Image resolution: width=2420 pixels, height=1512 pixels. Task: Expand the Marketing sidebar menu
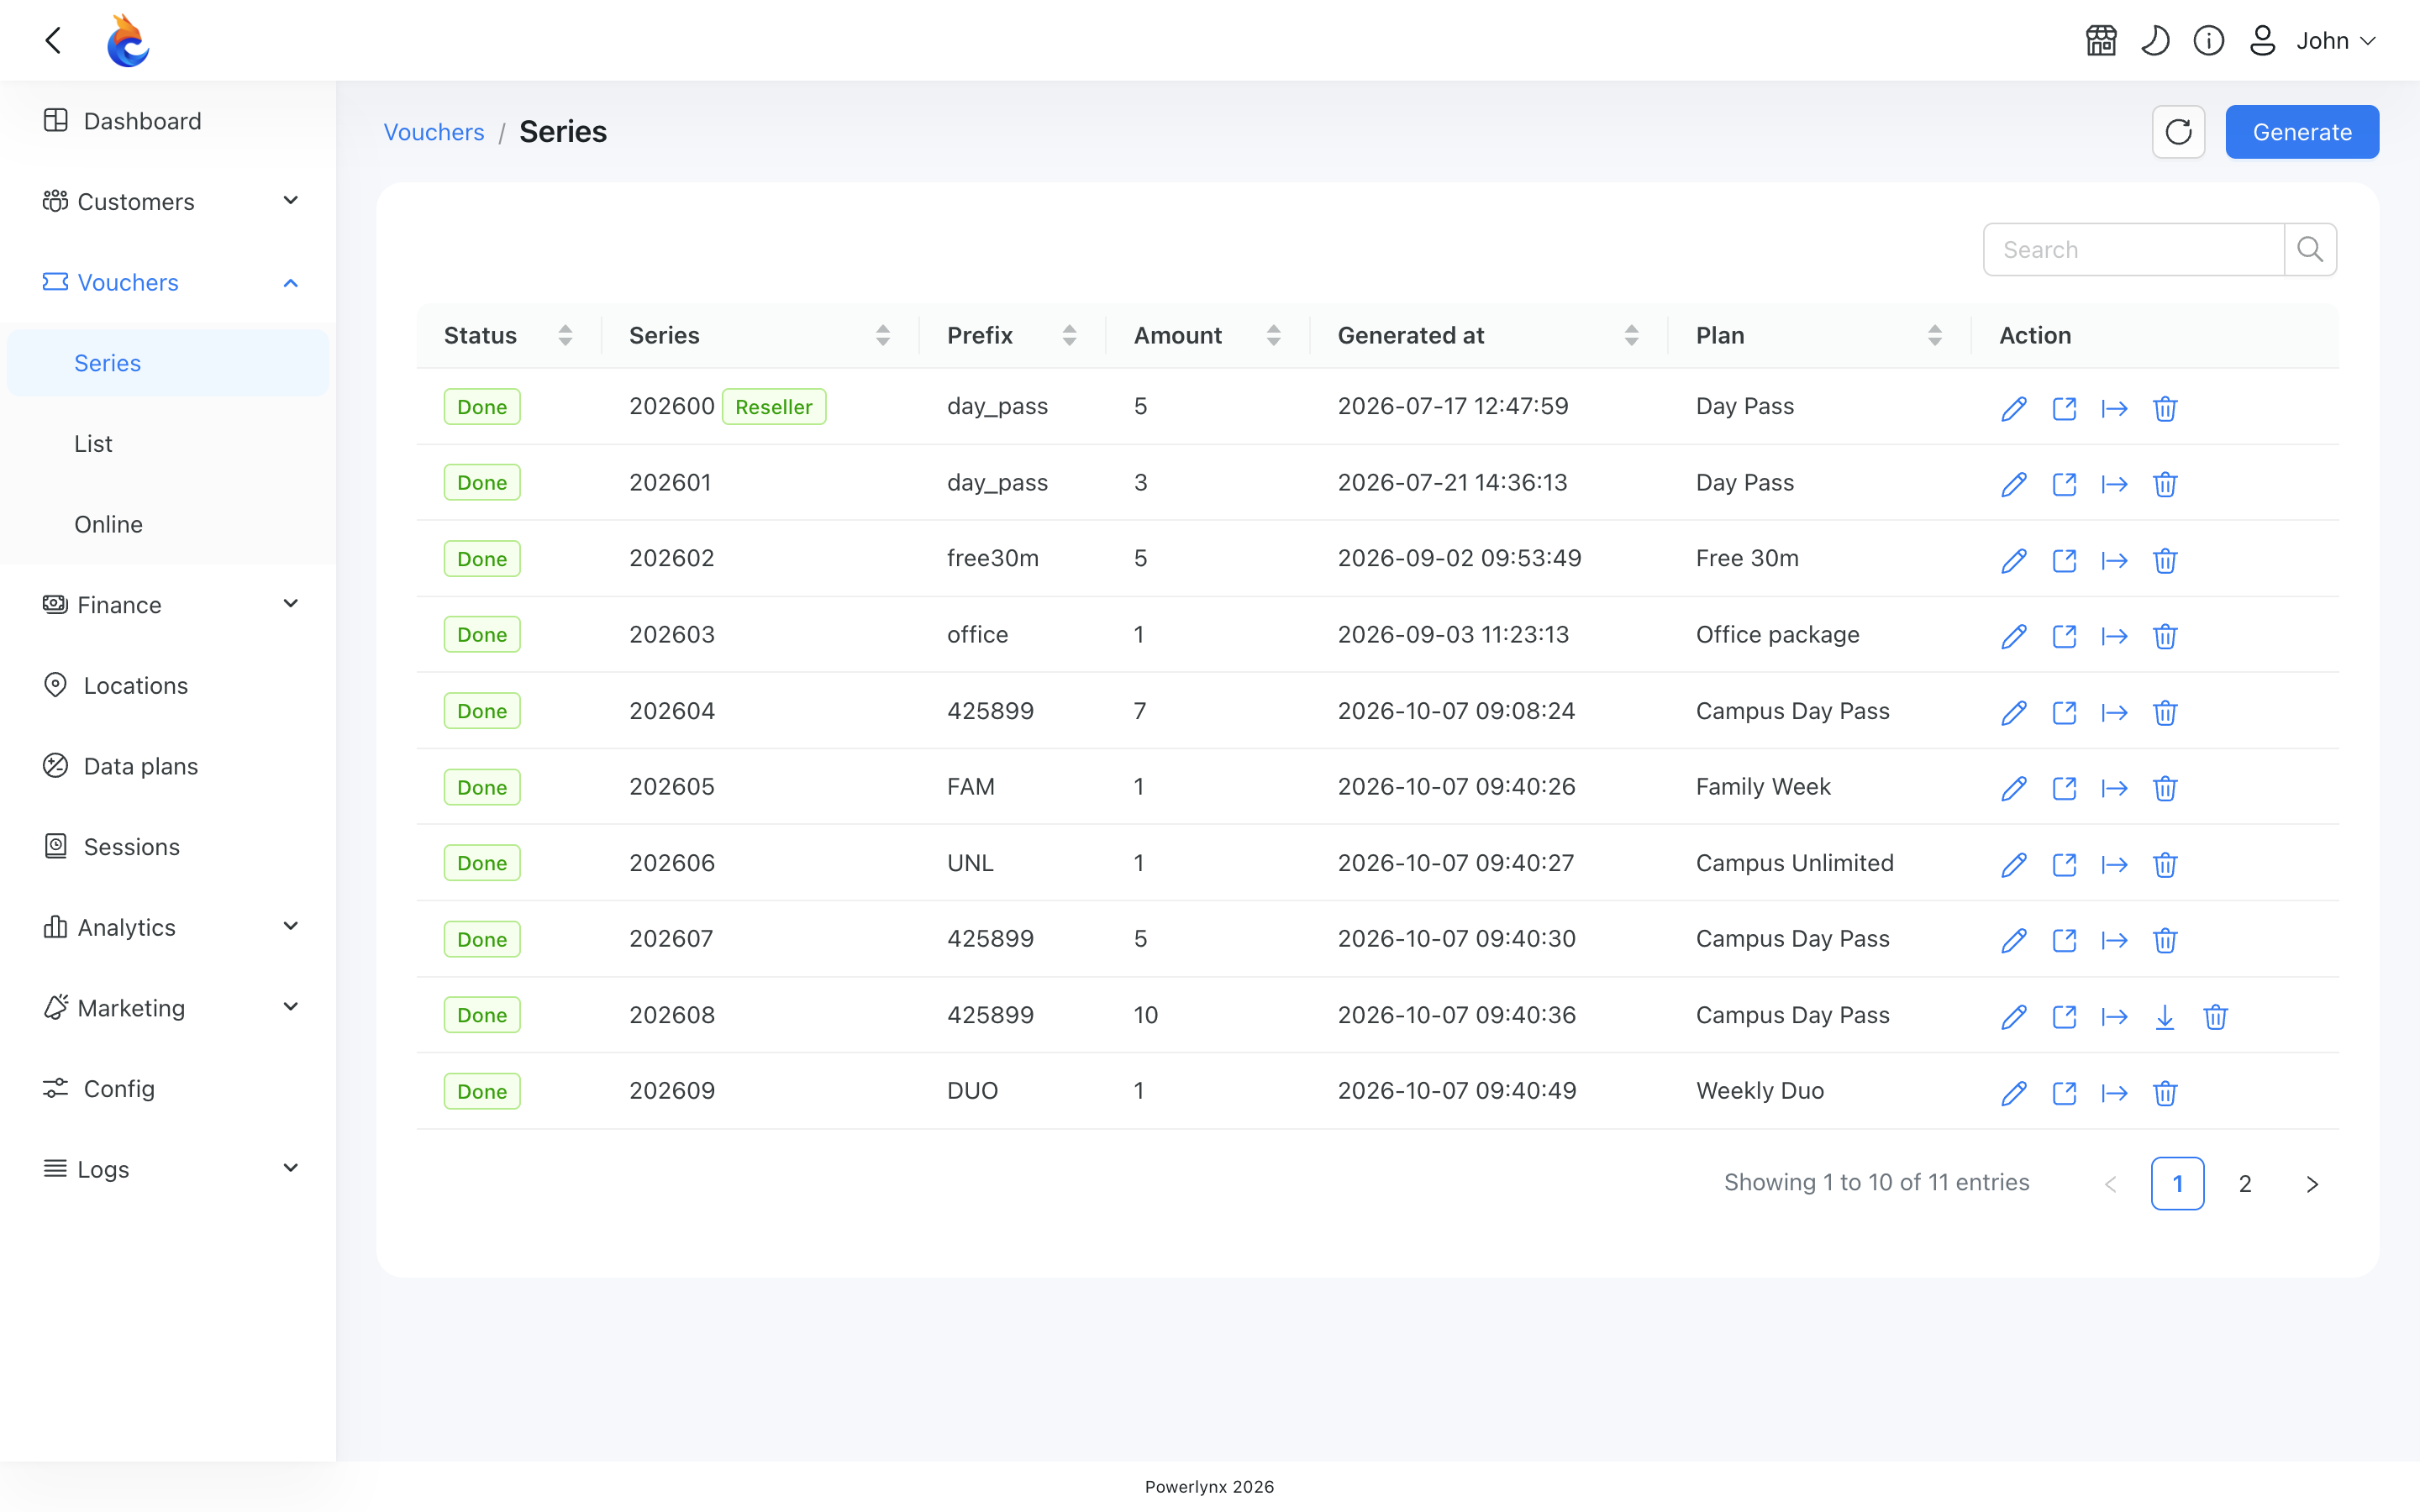168,1008
